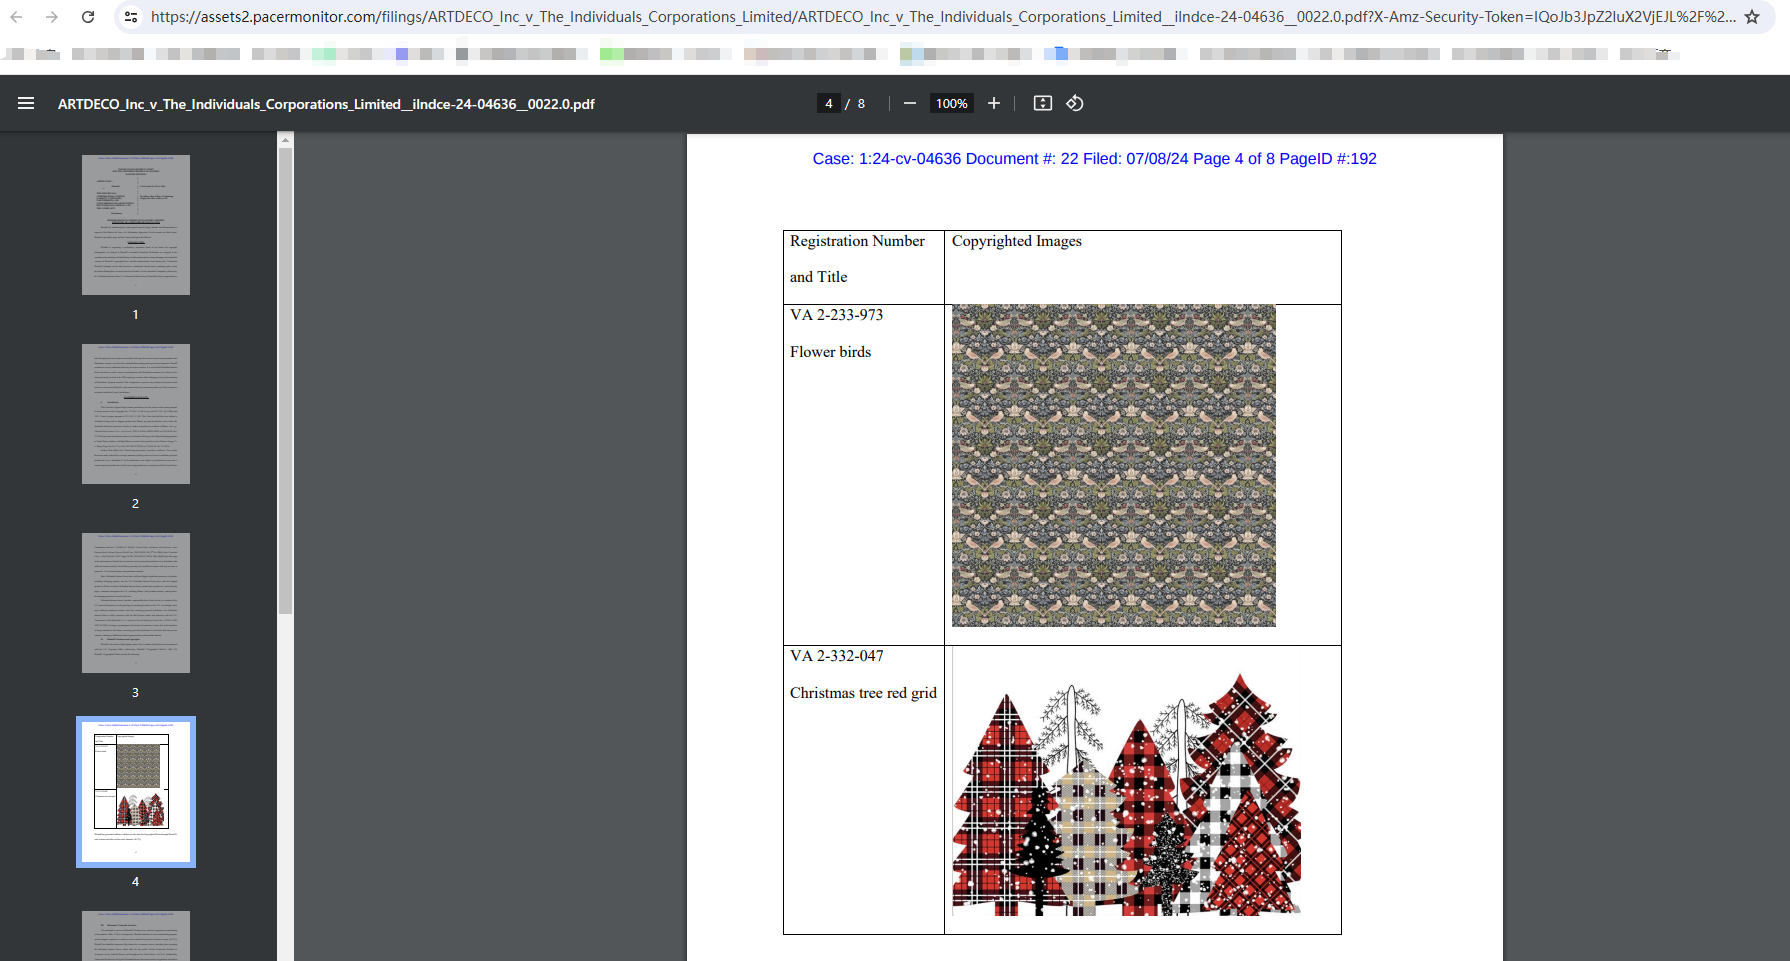The height and width of the screenshot is (961, 1790).
Task: Click the fit to page icon
Action: [x=1042, y=103]
